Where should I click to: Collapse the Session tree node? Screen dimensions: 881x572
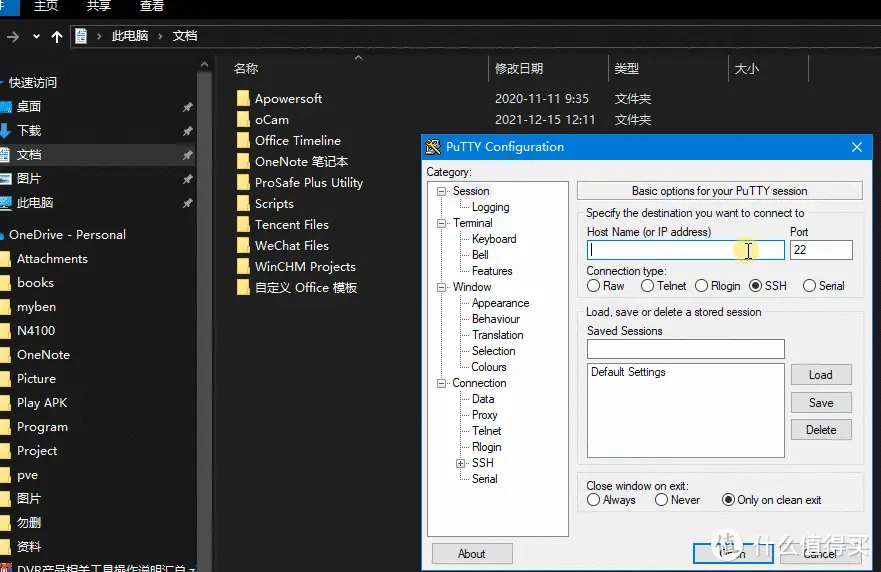pos(442,191)
